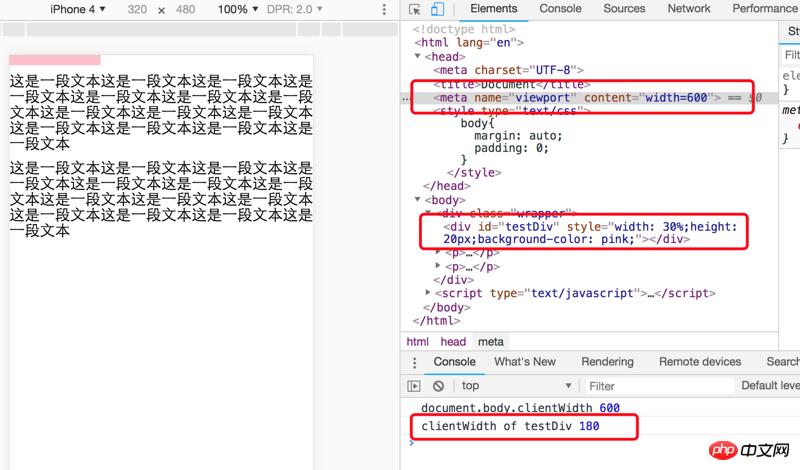Open device toolbar three-dot options menu
Screen dimensions: 800x470
pos(385,9)
